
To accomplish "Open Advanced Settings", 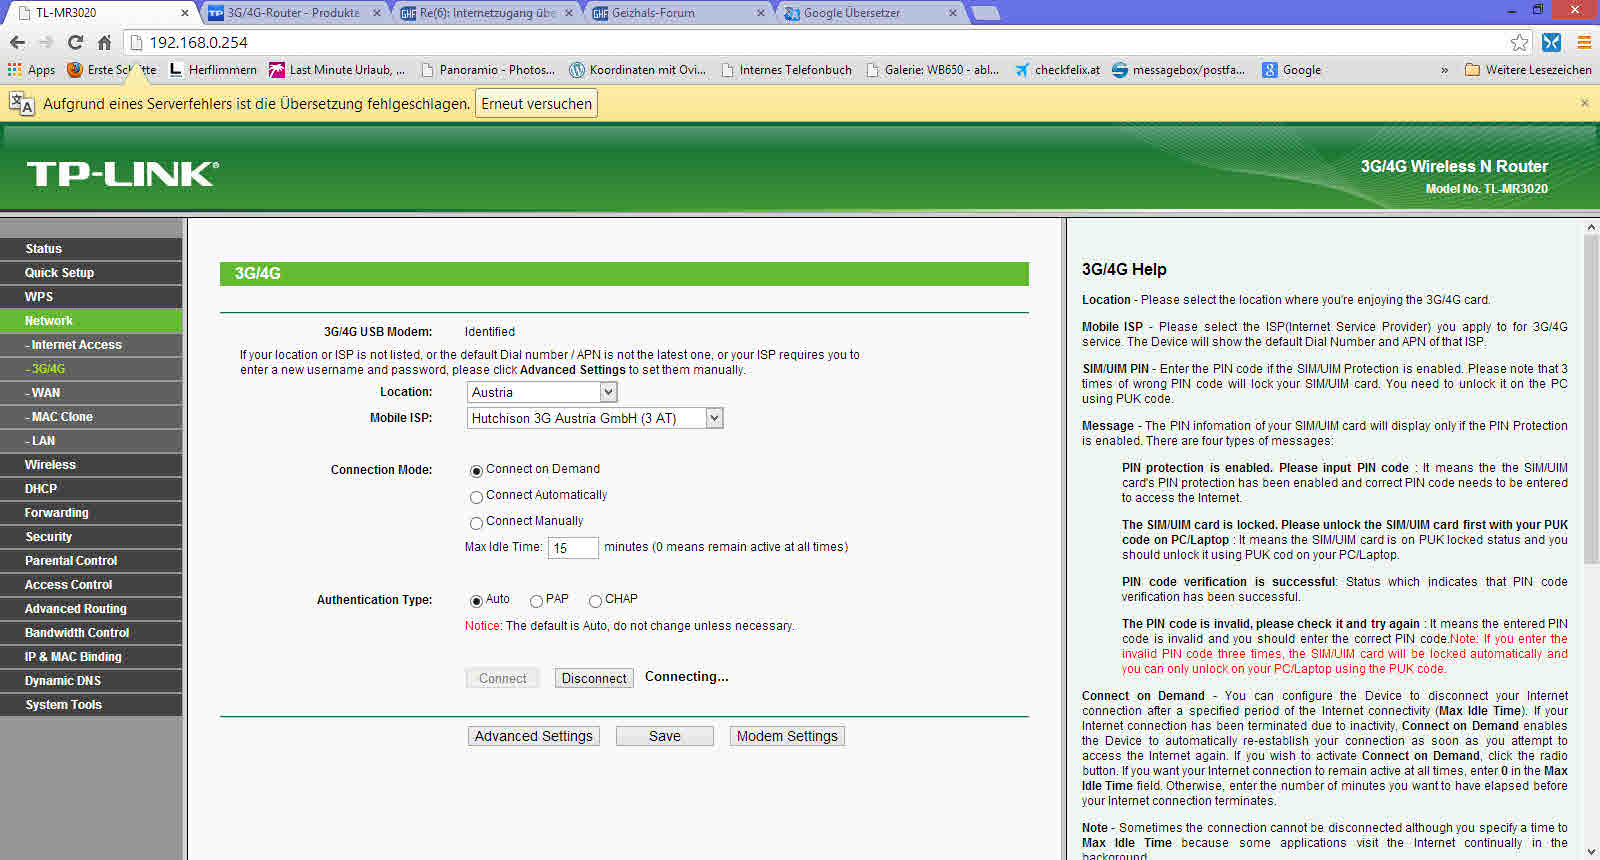I will click(534, 736).
